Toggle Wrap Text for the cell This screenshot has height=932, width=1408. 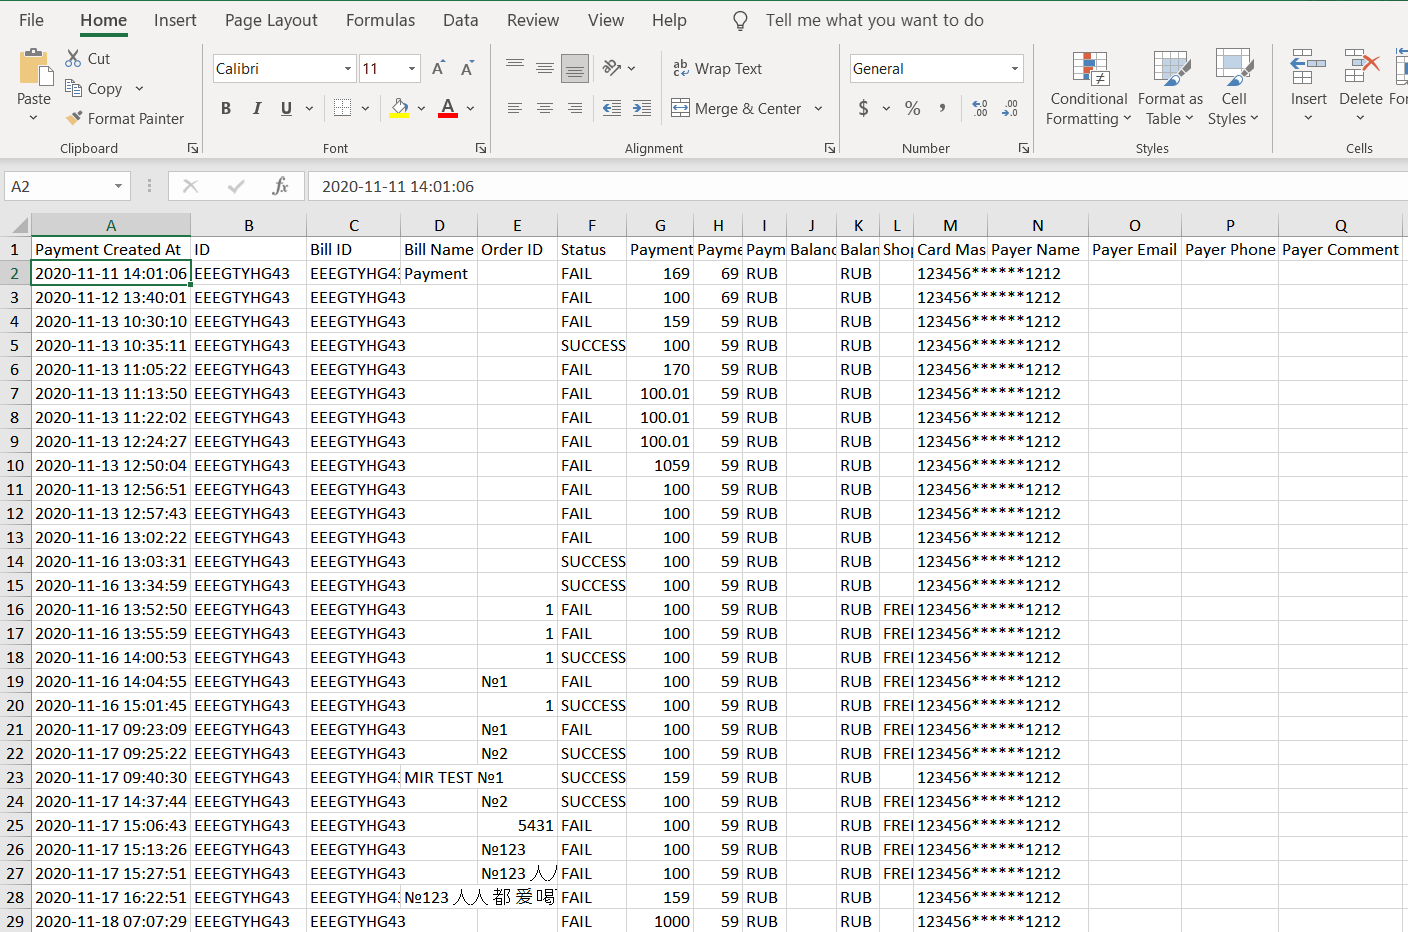(718, 68)
